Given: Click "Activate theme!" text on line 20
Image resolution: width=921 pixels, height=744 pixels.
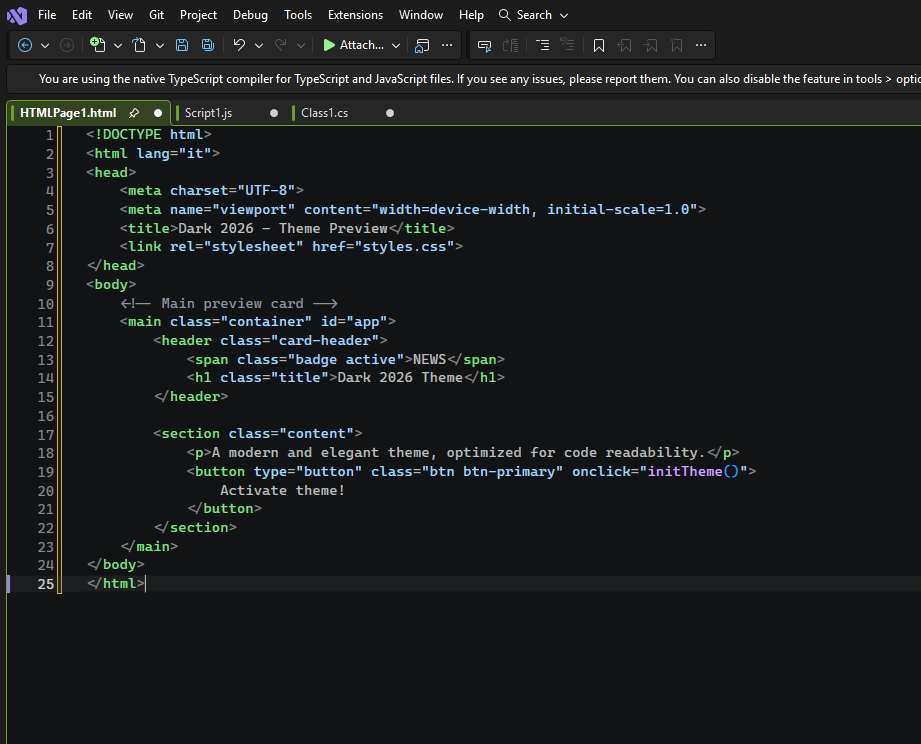Looking at the screenshot, I should pos(283,490).
